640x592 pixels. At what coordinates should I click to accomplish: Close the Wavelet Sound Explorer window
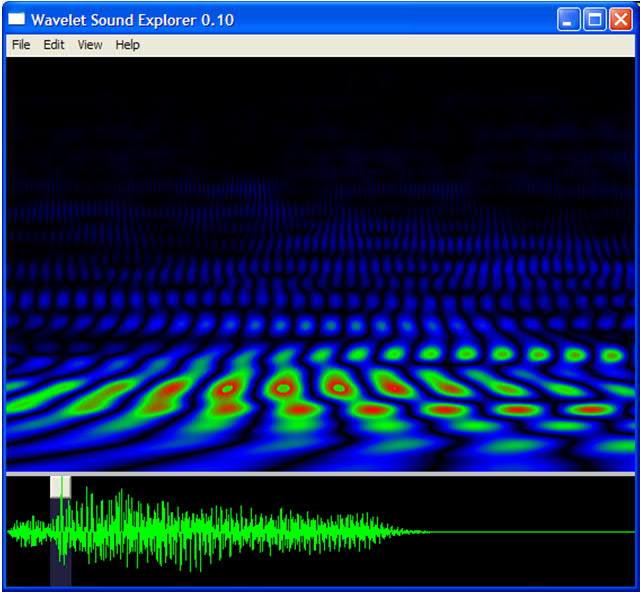tap(620, 19)
